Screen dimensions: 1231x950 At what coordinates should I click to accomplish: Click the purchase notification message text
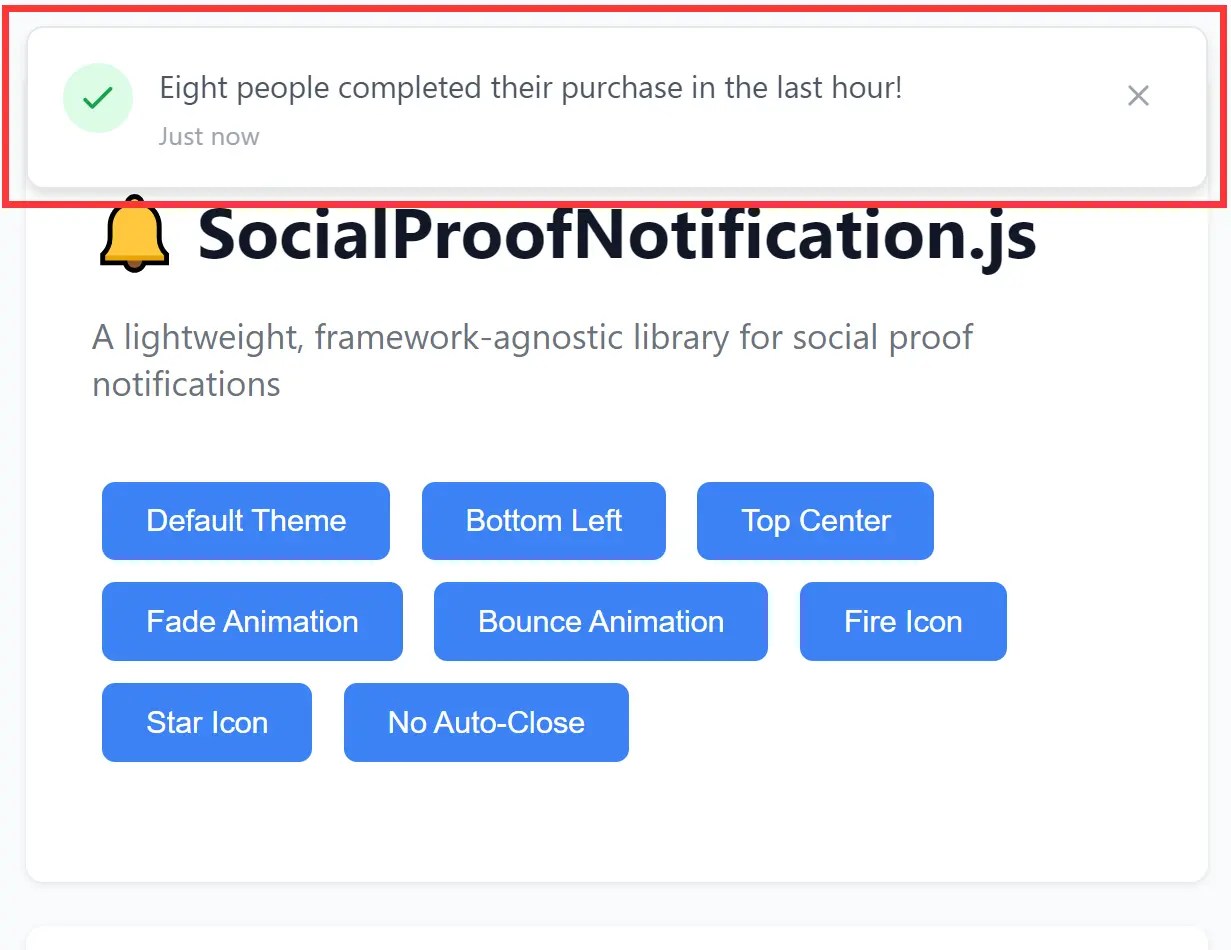click(532, 88)
